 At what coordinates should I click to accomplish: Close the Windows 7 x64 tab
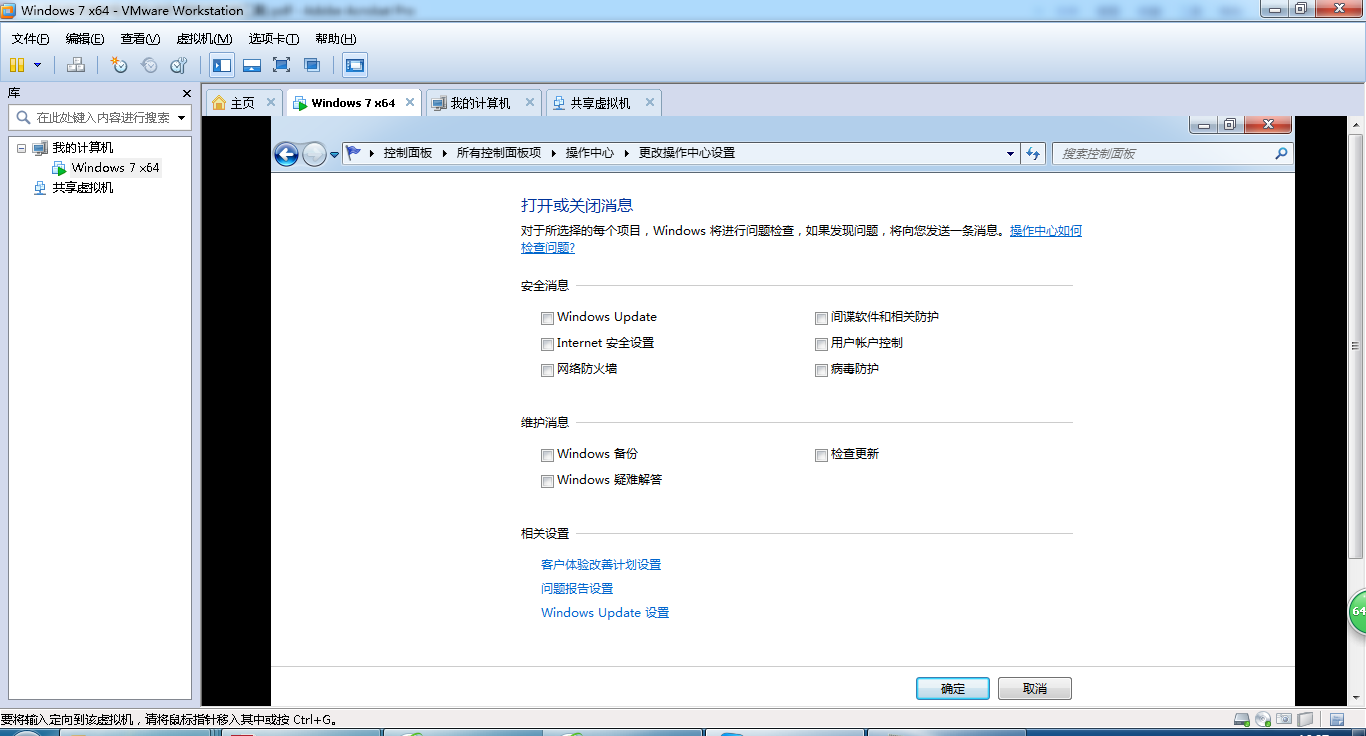click(x=410, y=102)
